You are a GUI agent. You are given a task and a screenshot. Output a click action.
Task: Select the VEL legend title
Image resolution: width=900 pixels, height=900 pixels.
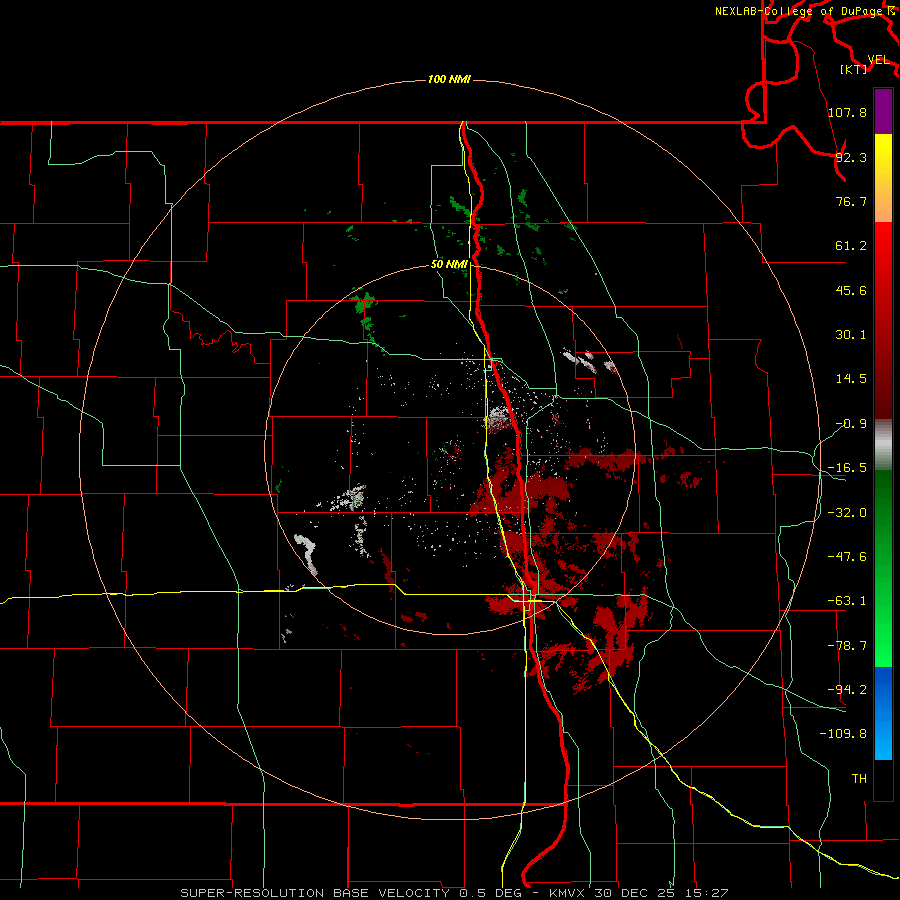pyautogui.click(x=878, y=60)
